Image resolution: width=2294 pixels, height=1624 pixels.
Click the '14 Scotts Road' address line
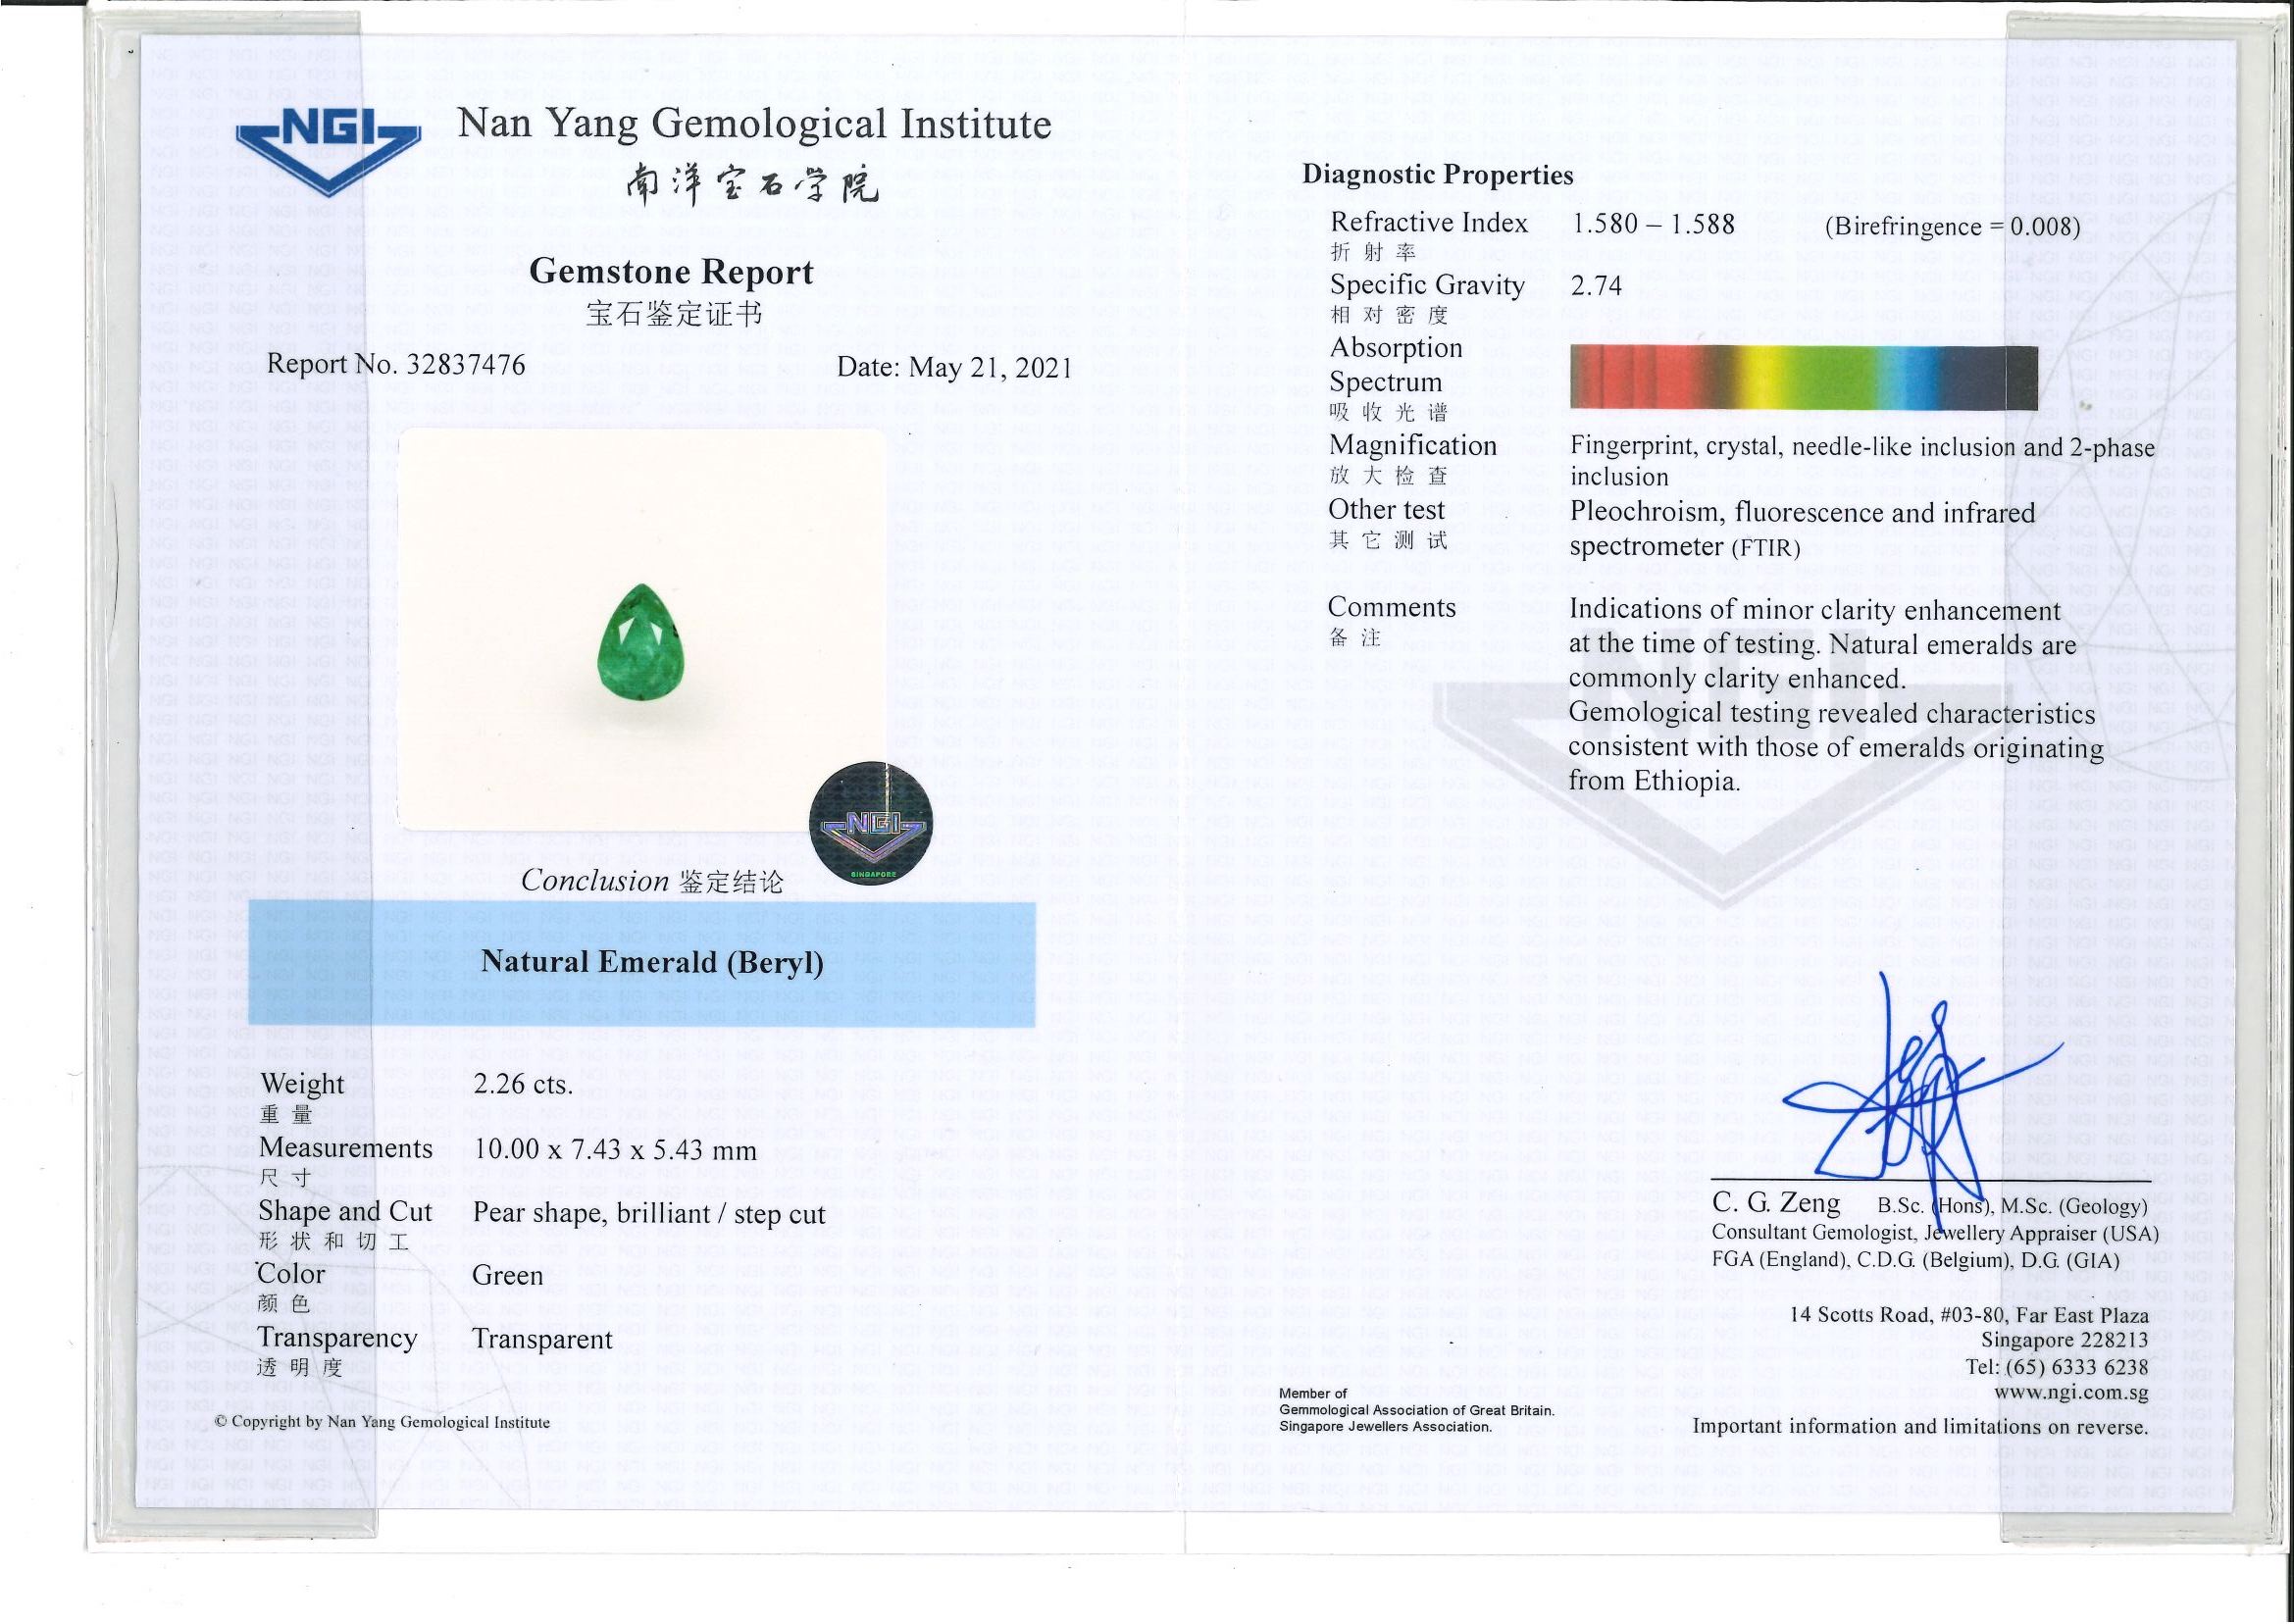click(x=1969, y=1315)
